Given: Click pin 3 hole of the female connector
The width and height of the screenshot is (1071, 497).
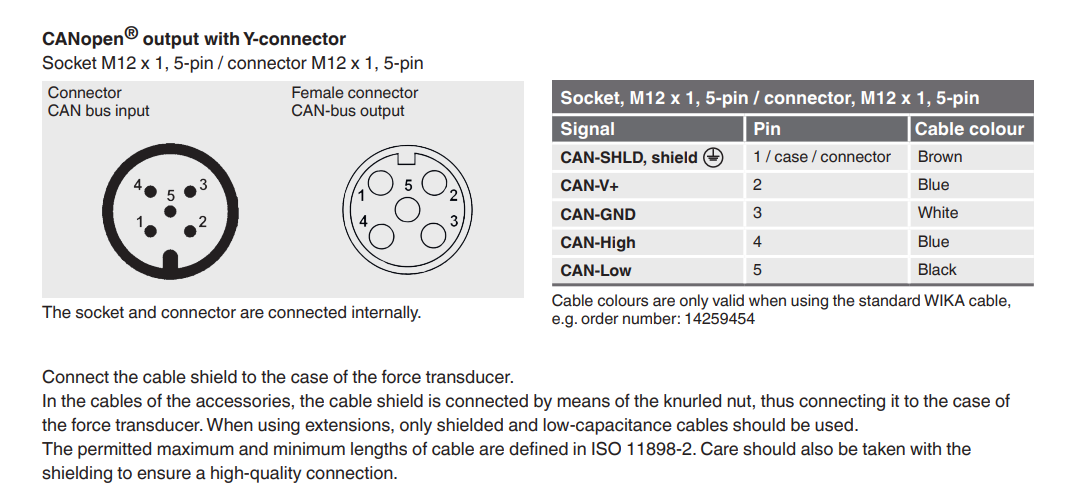Looking at the screenshot, I should coord(433,234).
